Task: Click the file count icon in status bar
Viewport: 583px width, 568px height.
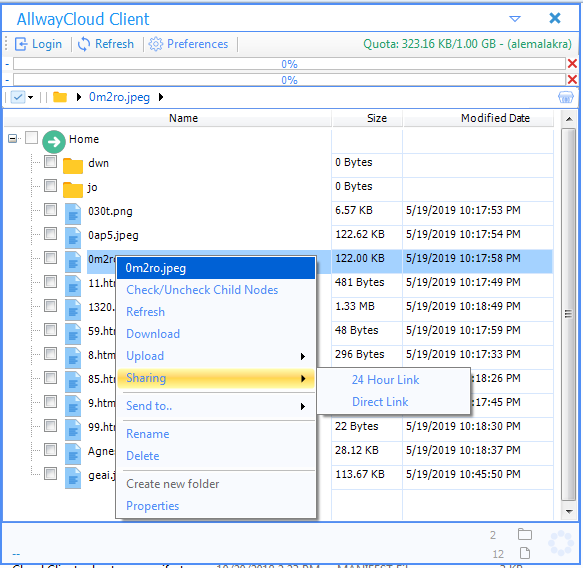Action: 525,553
